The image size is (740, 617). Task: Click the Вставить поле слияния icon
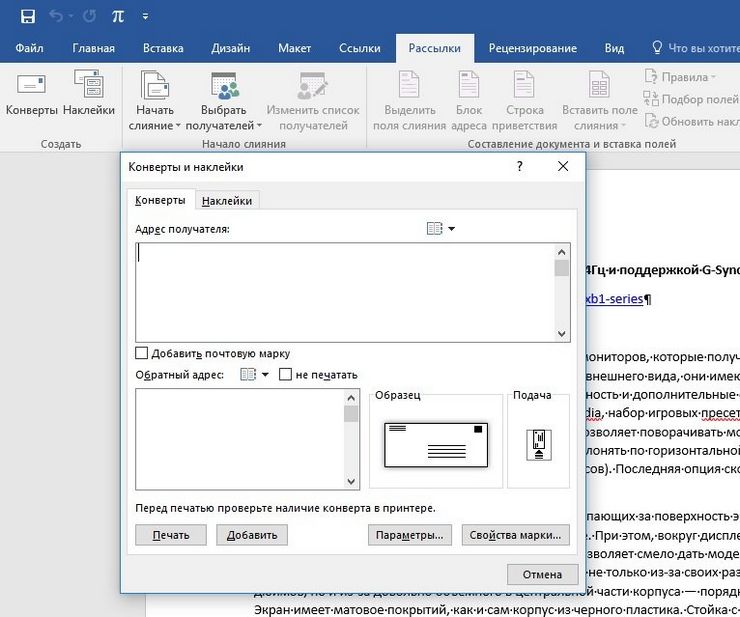pyautogui.click(x=599, y=85)
